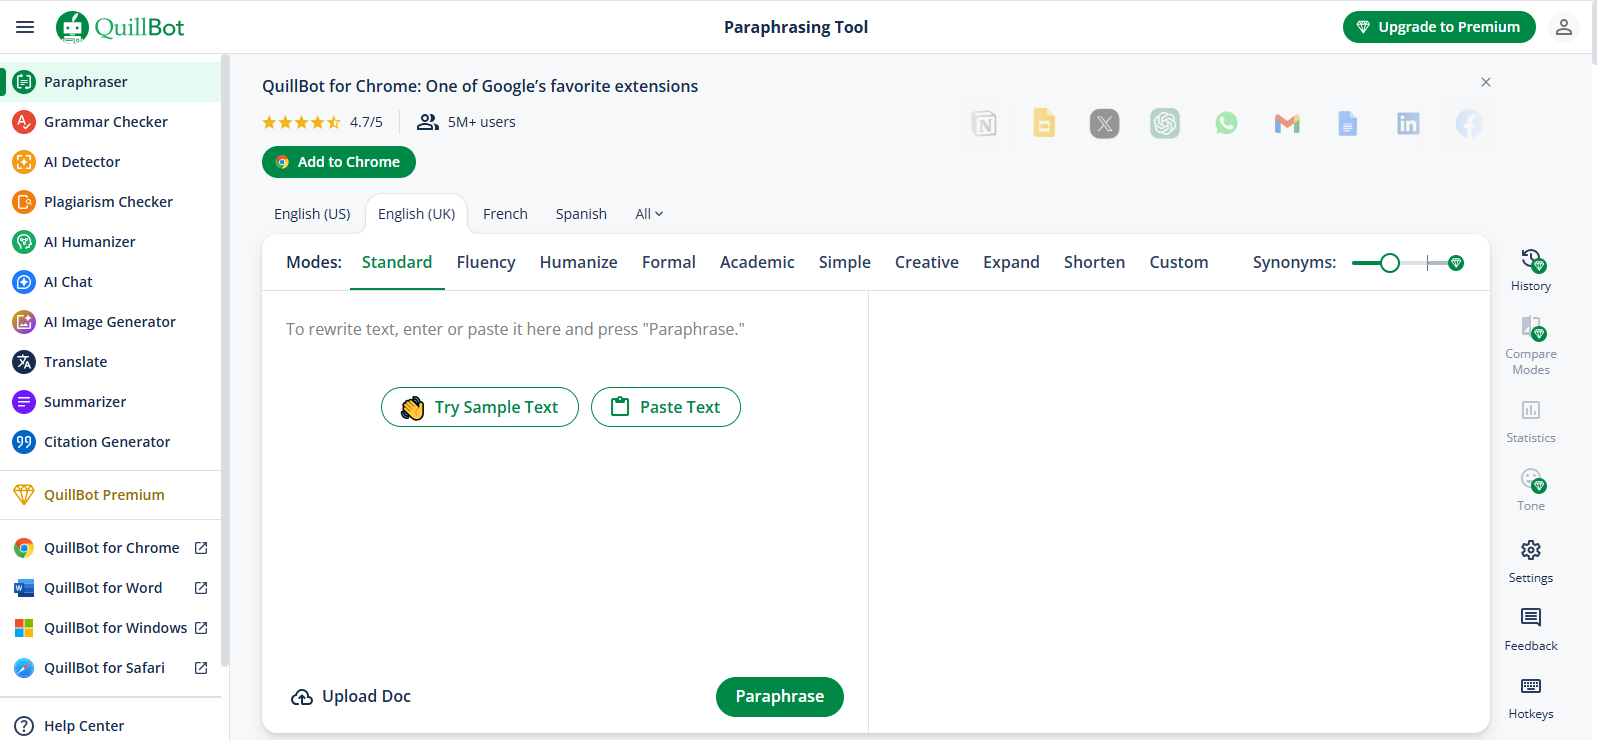Click the Google Docs blue icon
1597x740 pixels.
pos(1348,124)
